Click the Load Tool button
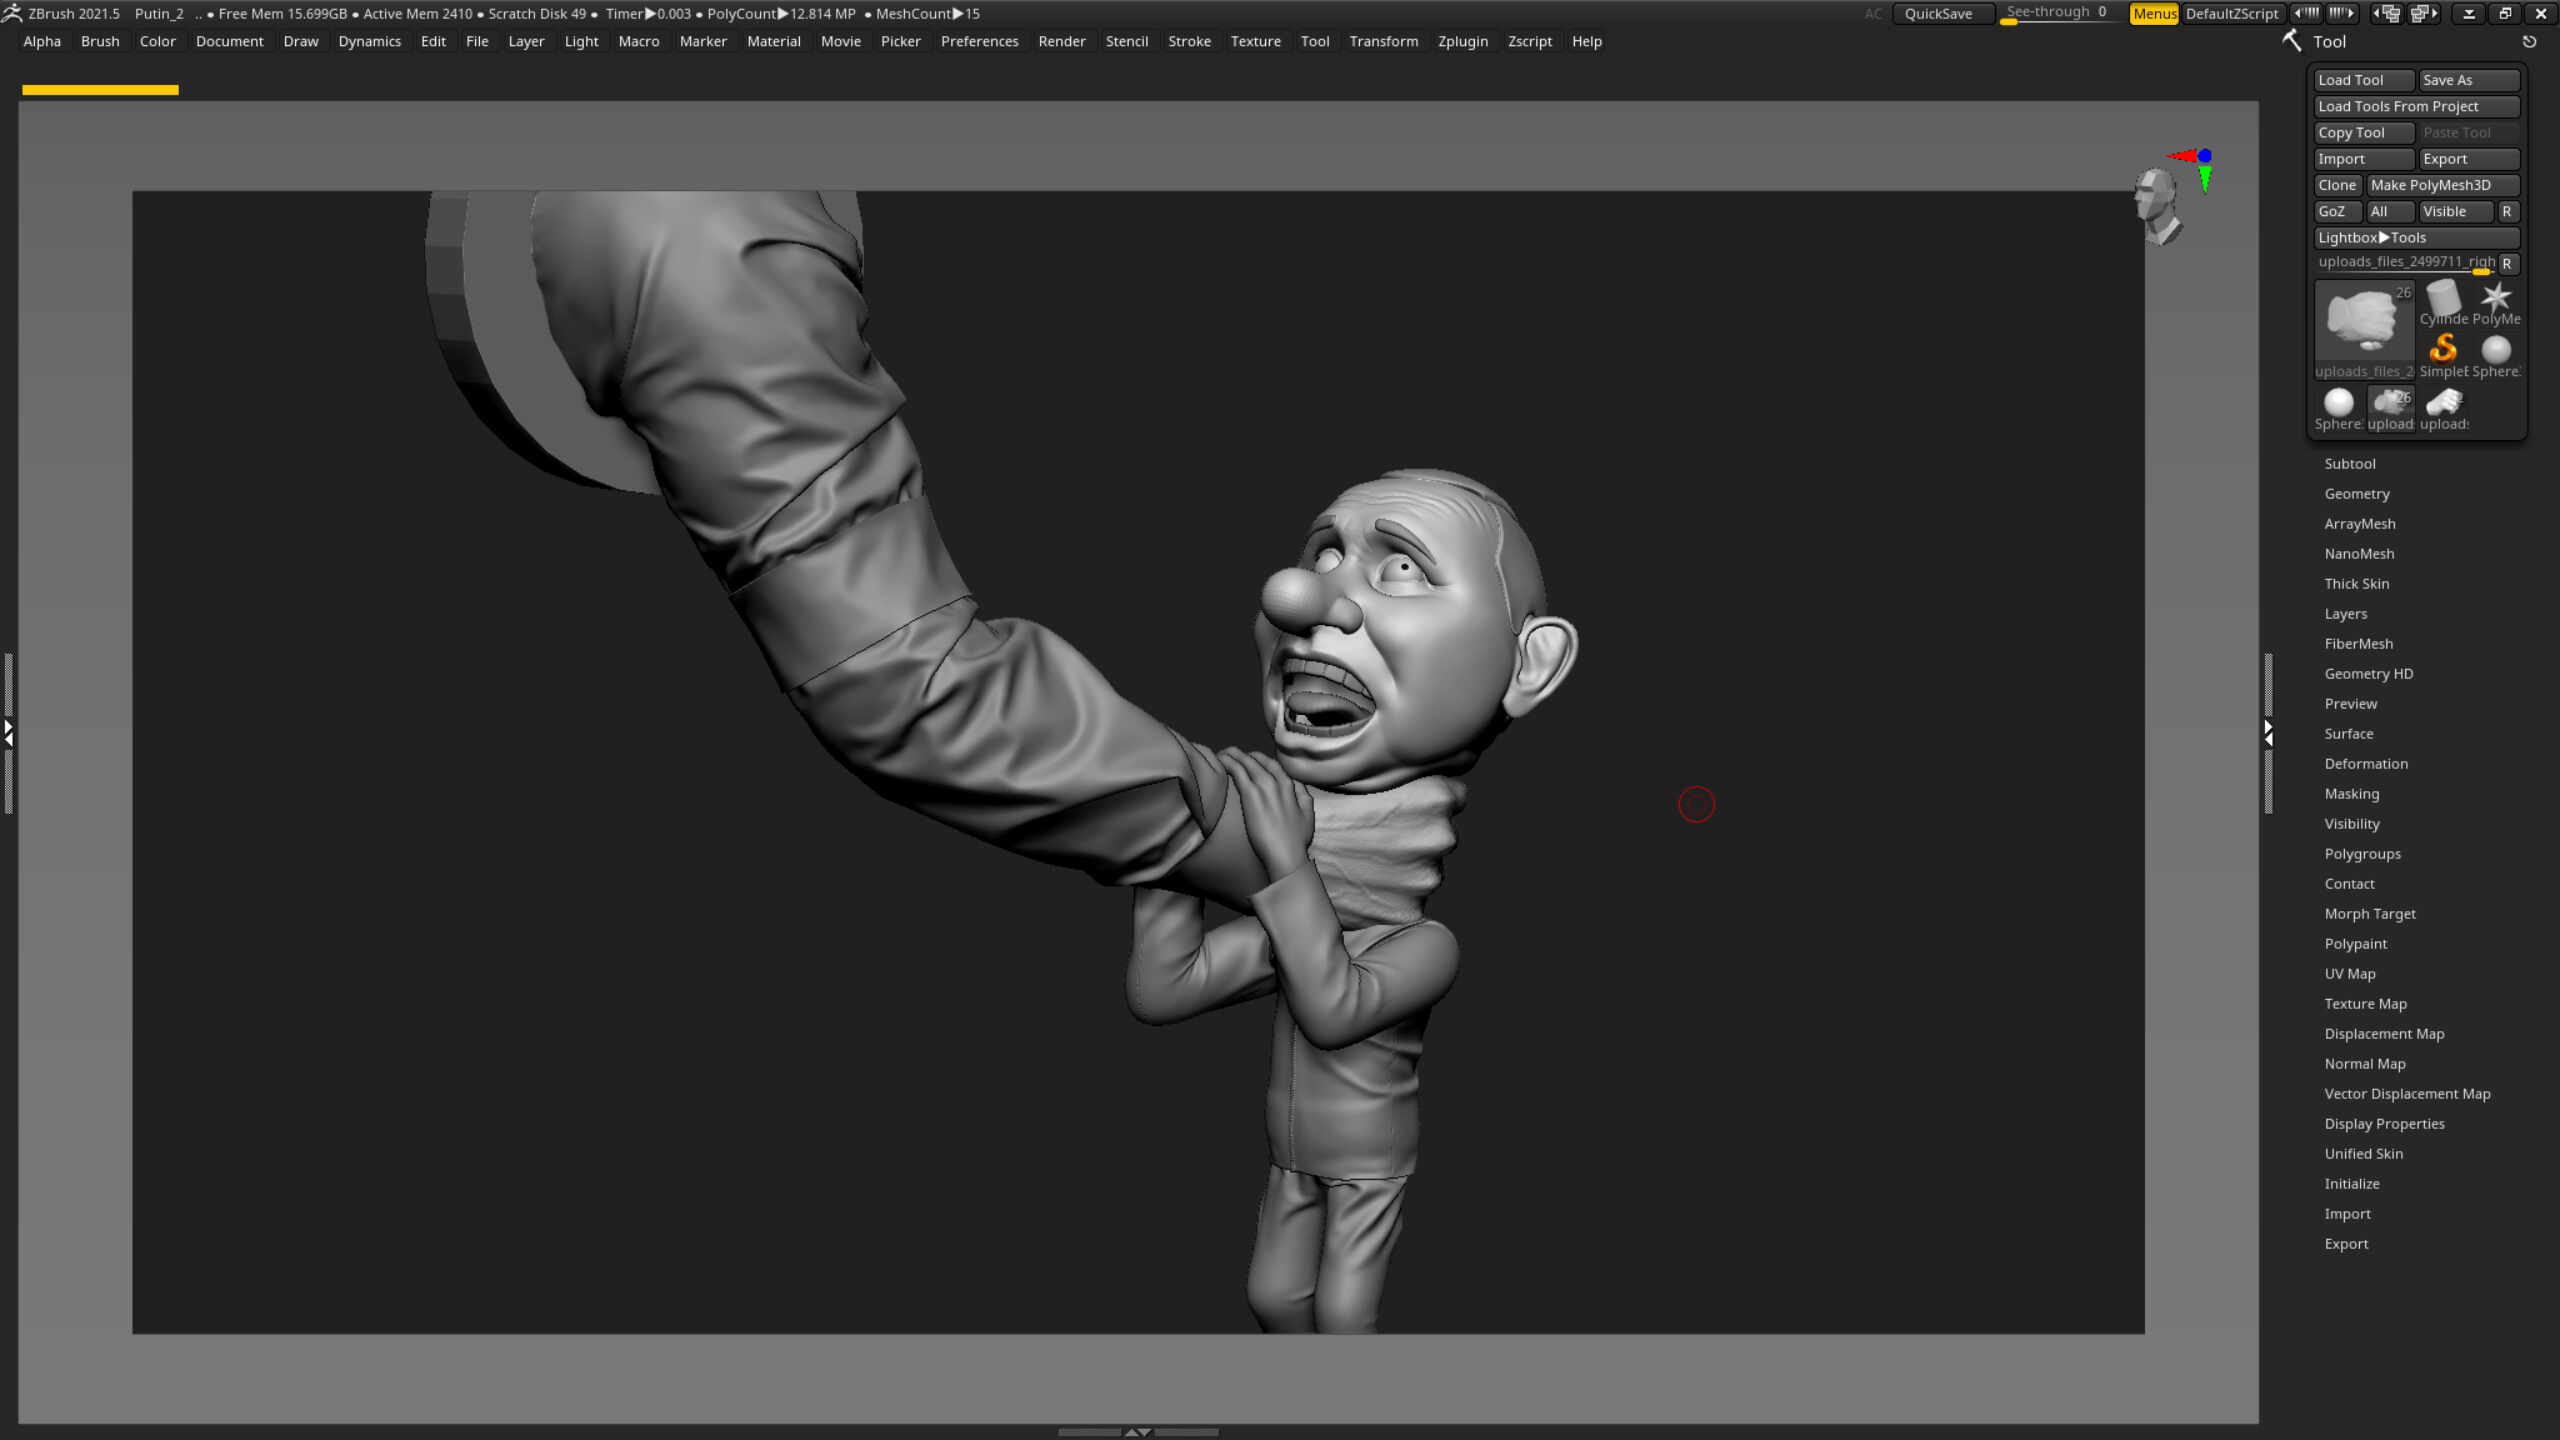This screenshot has height=1440, width=2560. click(x=2364, y=80)
